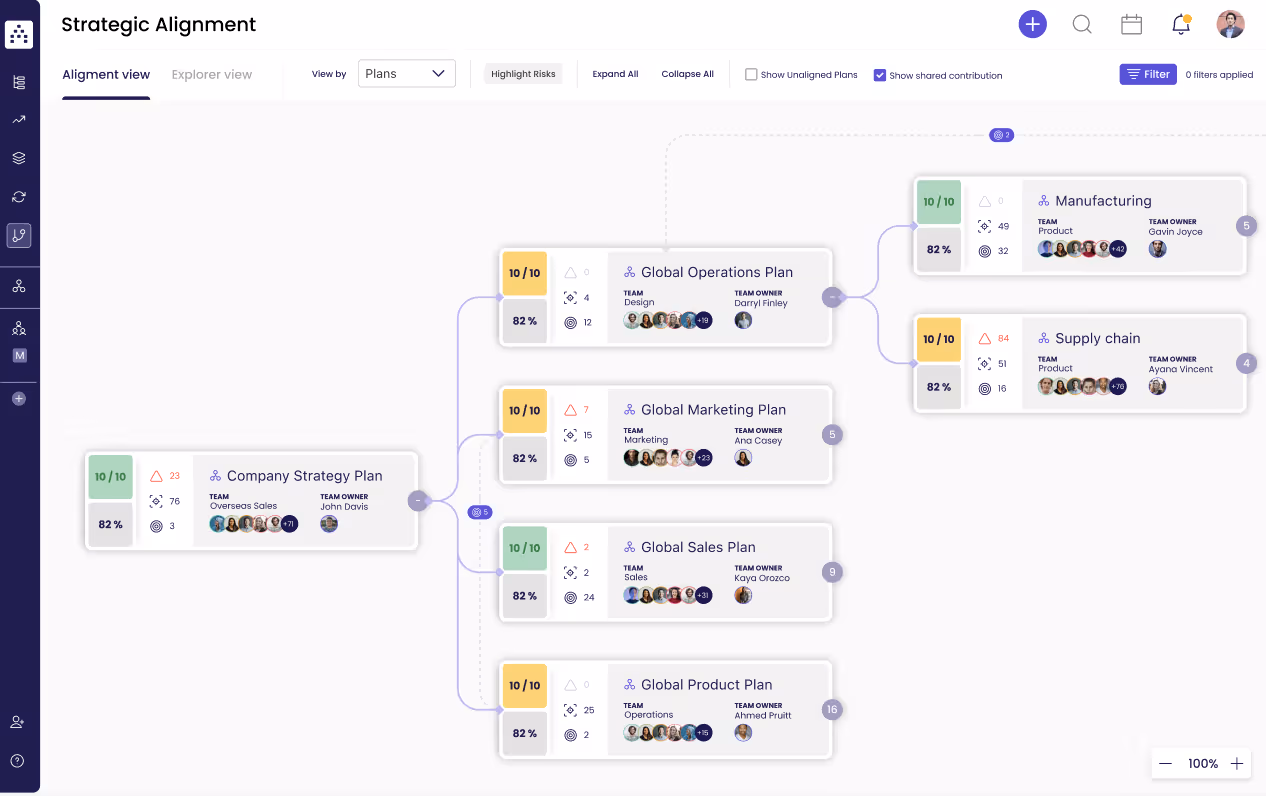Stay on the Alignment view tab

[105, 74]
